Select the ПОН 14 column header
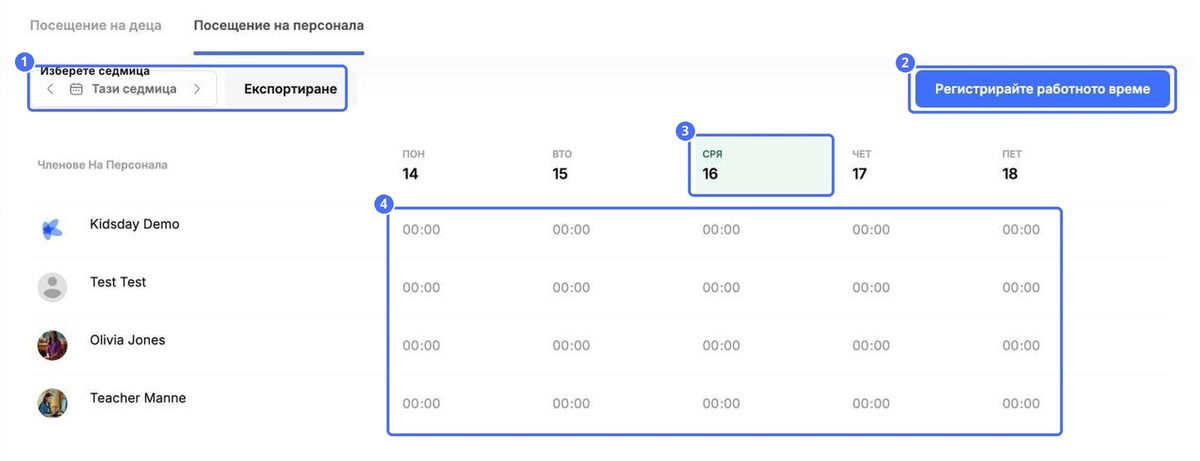The width and height of the screenshot is (1200, 461). click(x=411, y=165)
